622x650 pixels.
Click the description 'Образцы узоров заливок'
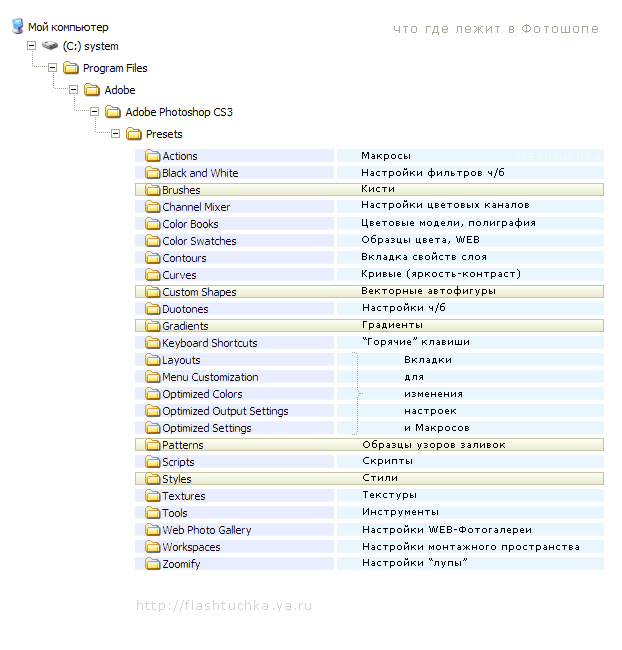[x=434, y=445]
